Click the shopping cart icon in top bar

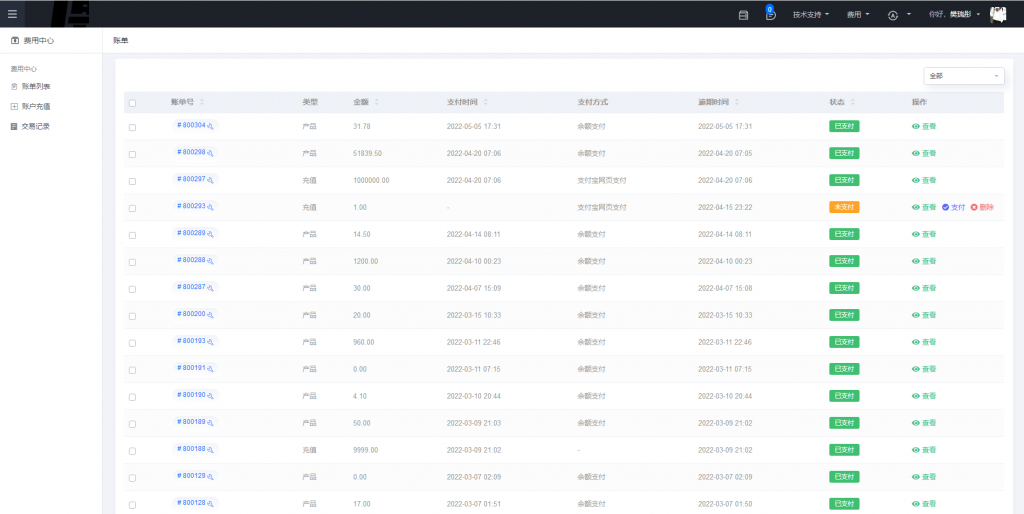[x=743, y=15]
